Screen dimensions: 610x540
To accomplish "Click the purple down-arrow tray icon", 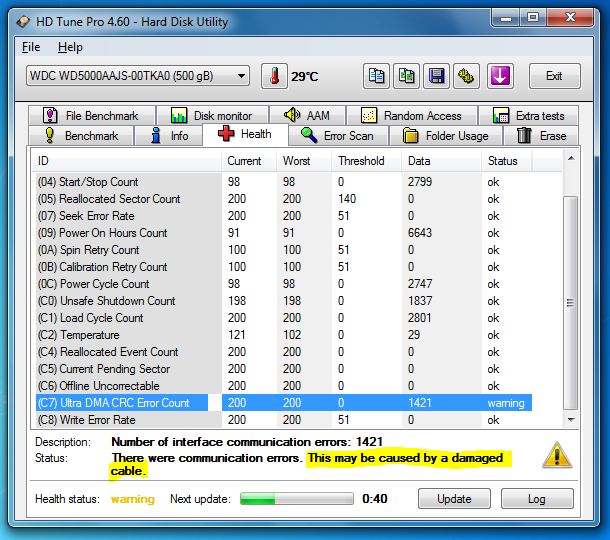I will point(500,76).
